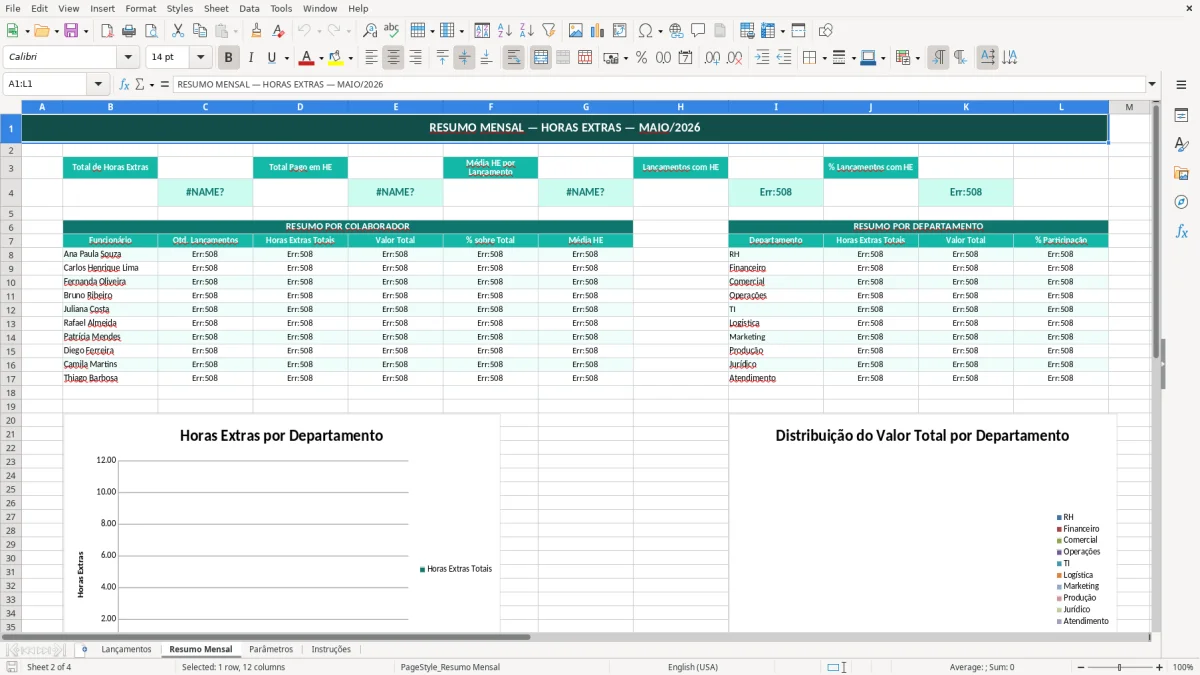
Task: Toggle Align Right
Action: [416, 58]
